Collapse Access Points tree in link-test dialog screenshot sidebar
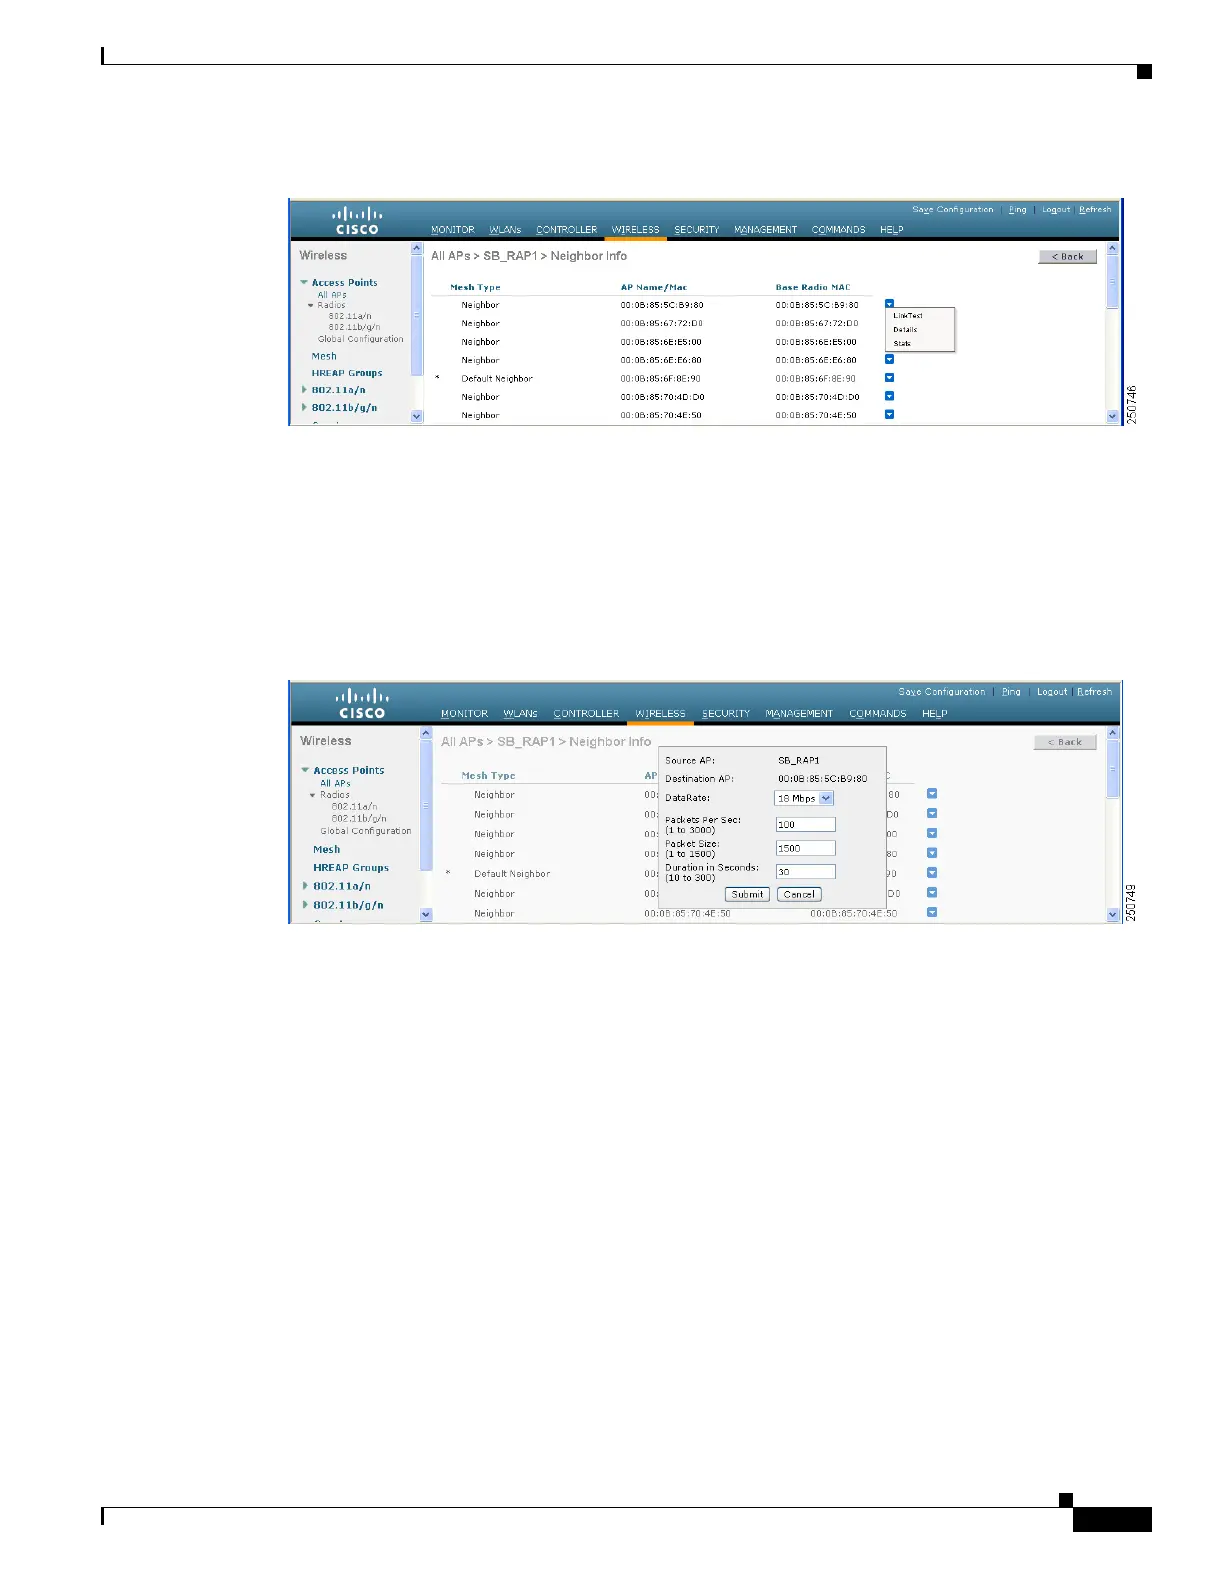The height and width of the screenshot is (1584, 1224). click(x=305, y=770)
